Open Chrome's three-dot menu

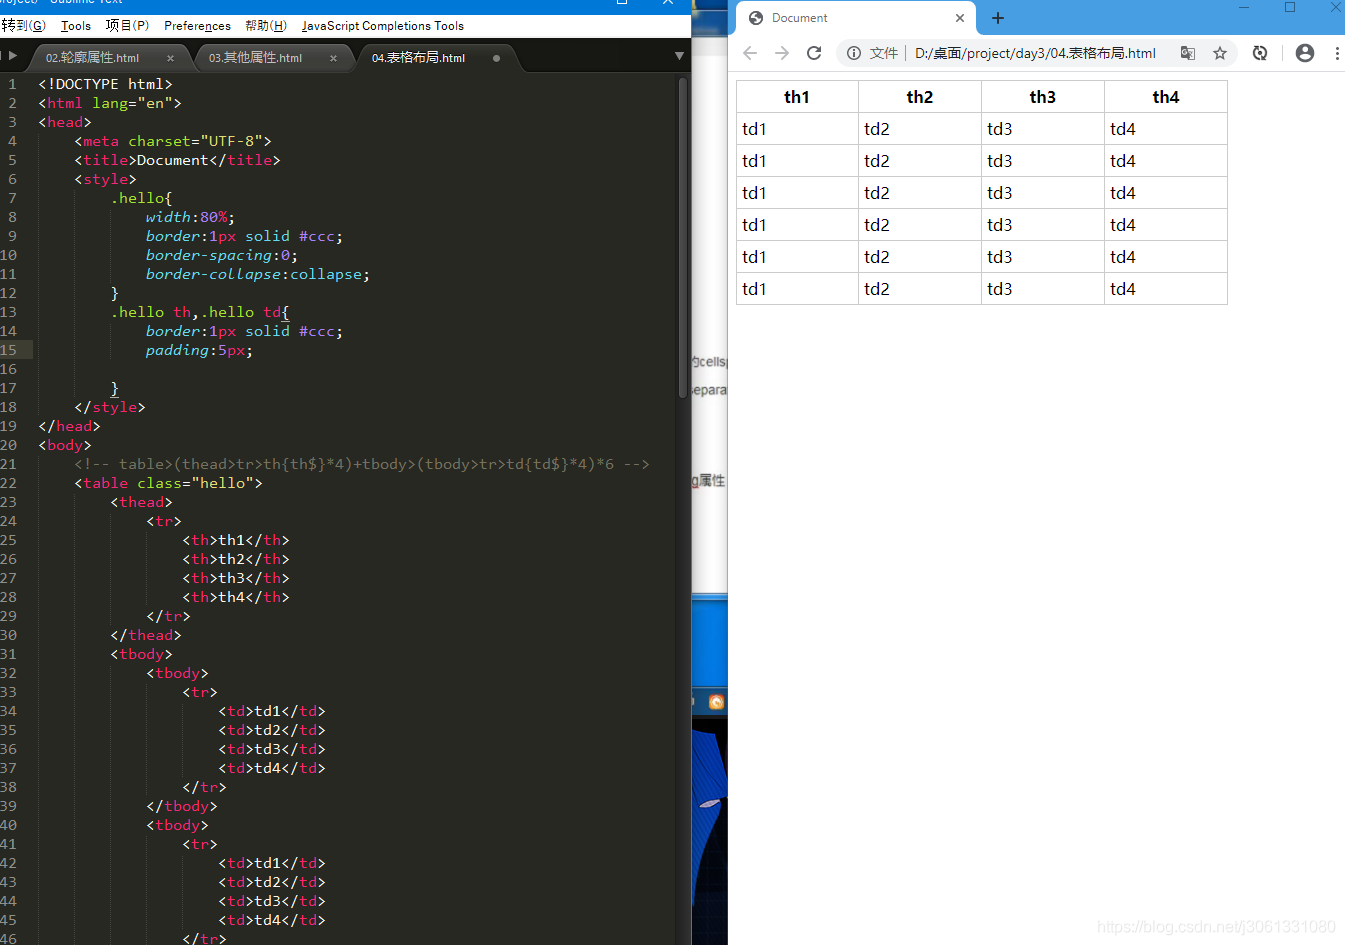(x=1337, y=53)
